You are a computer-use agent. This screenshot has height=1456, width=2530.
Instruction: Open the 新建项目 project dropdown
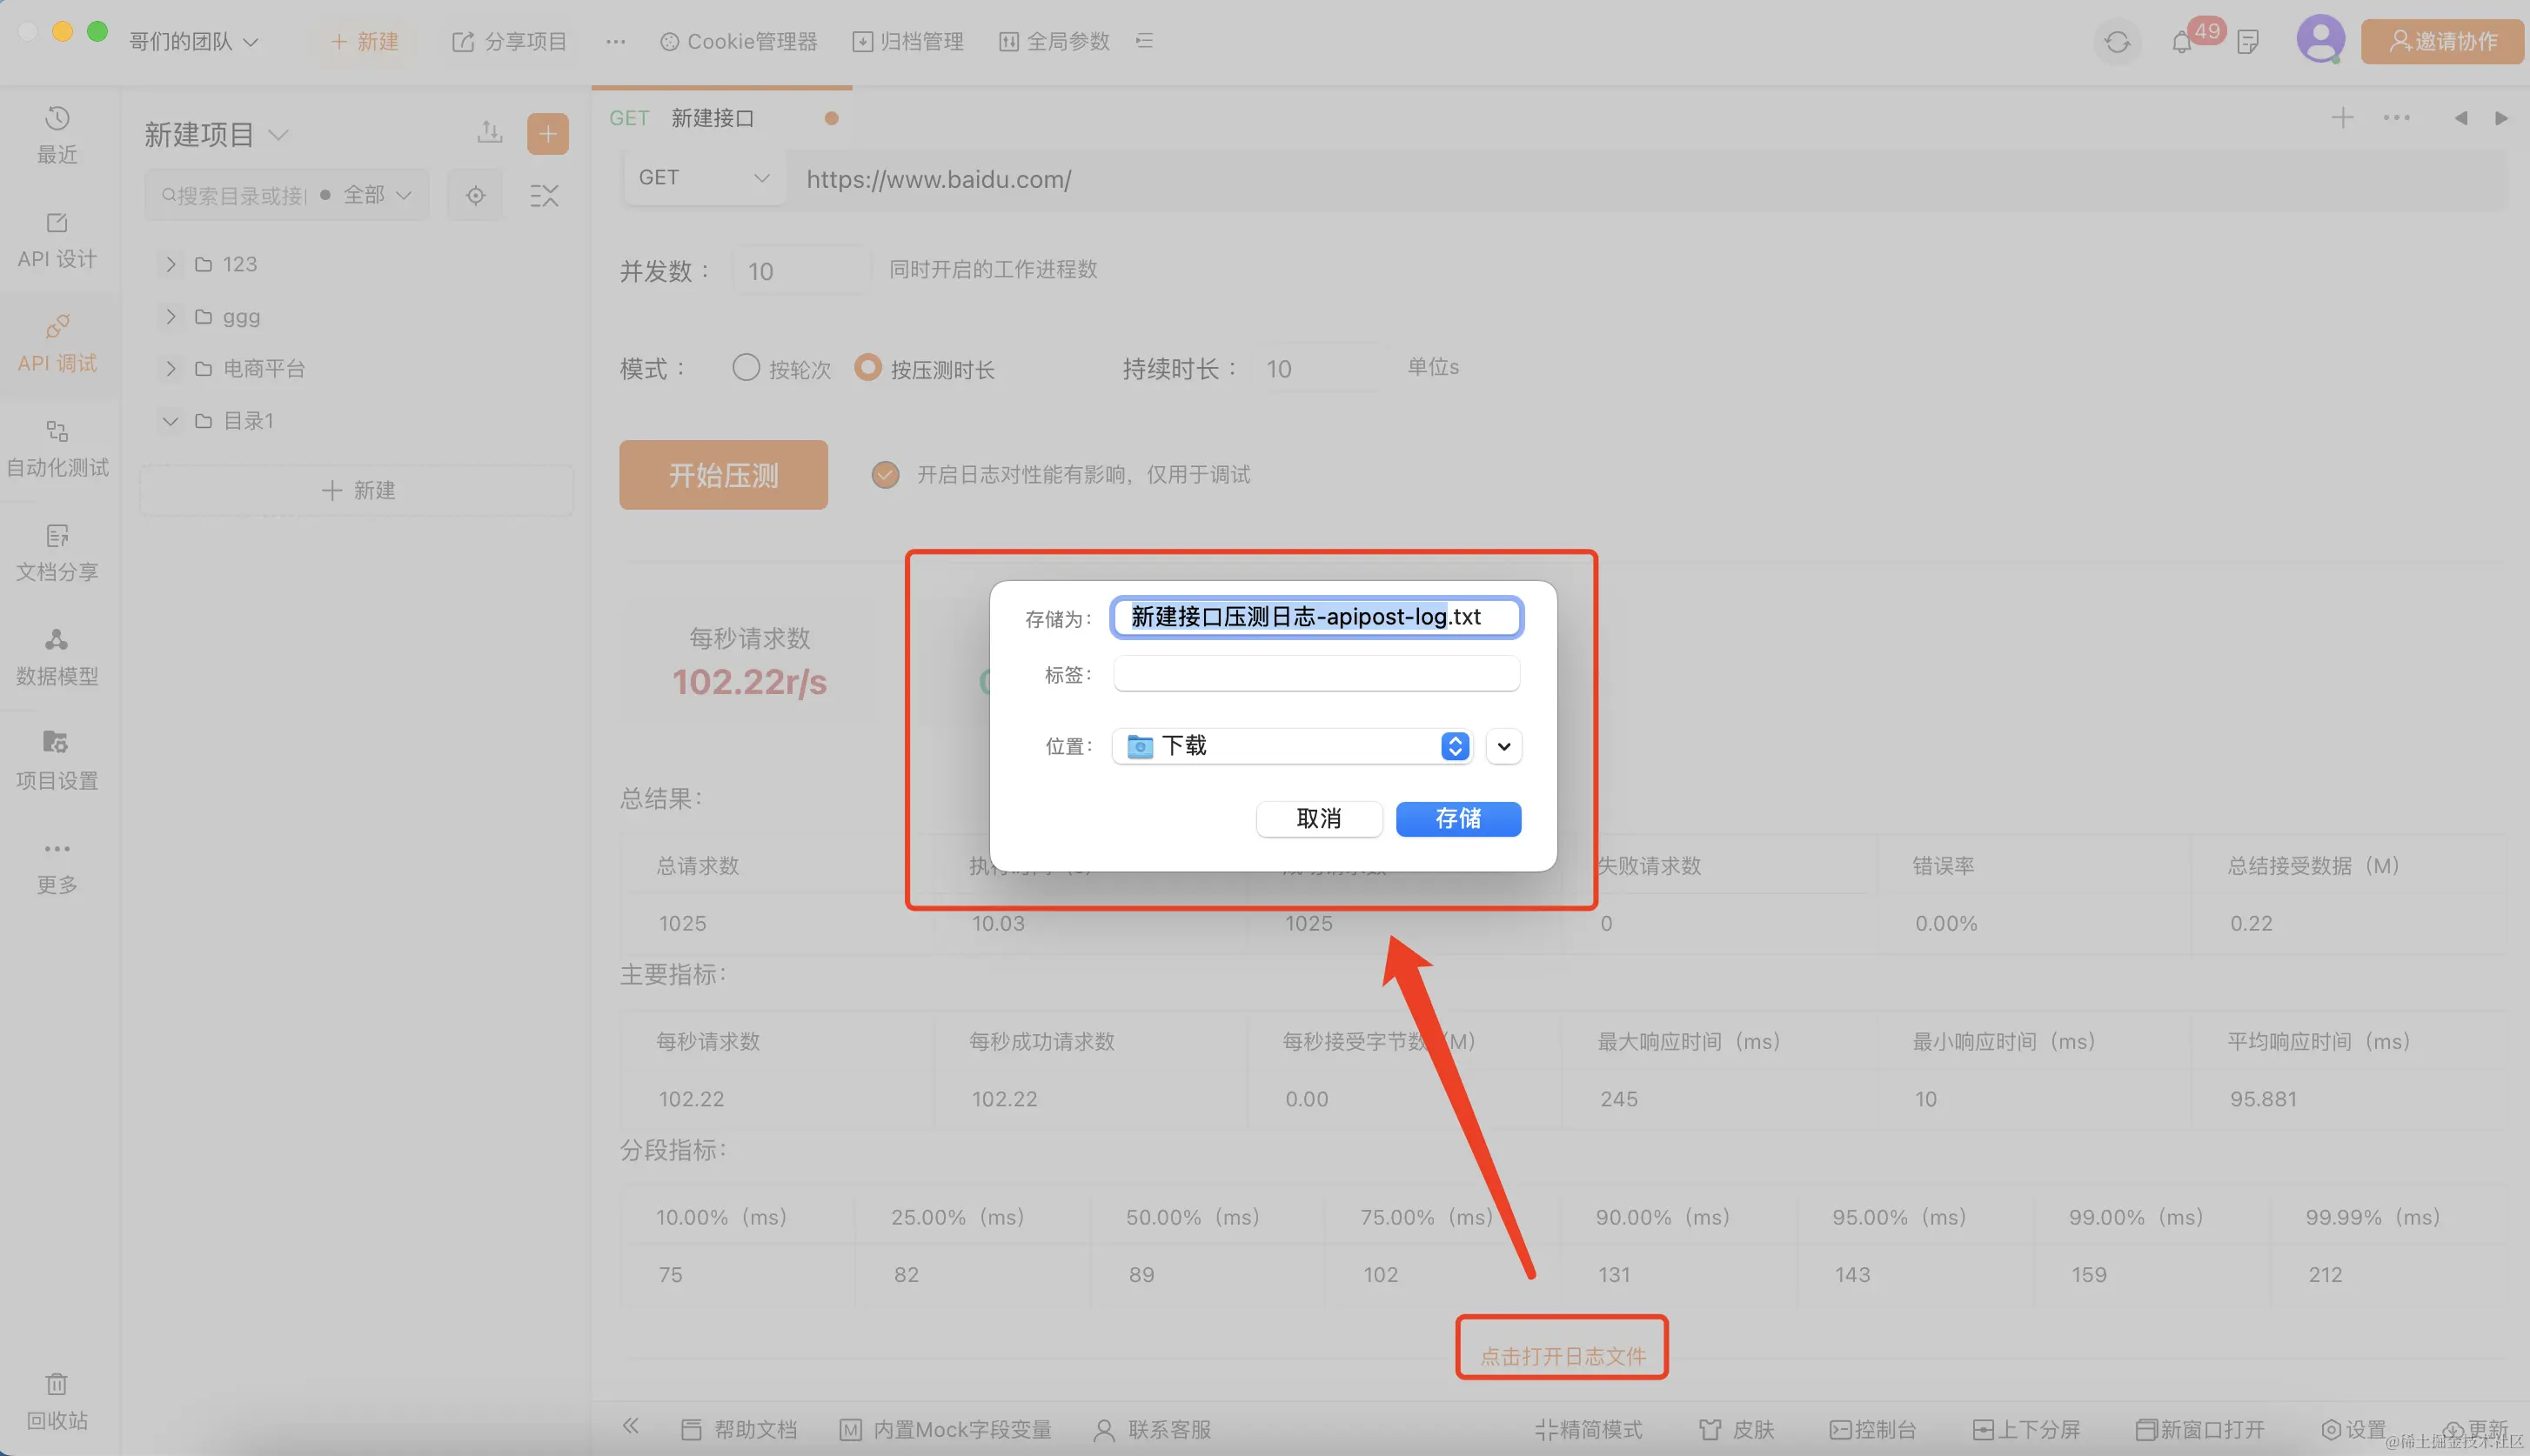click(216, 134)
